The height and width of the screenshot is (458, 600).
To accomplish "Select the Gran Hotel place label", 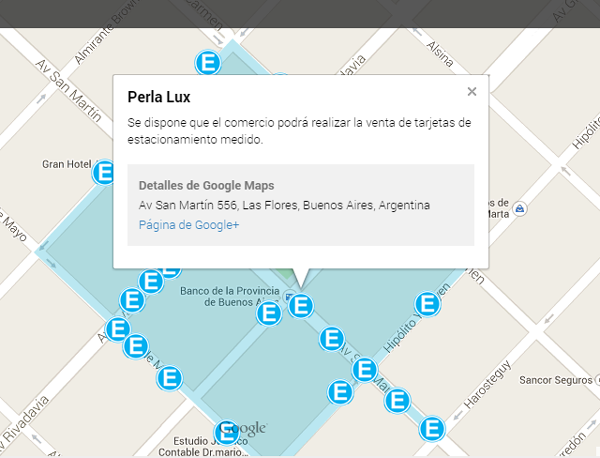I will tap(67, 164).
